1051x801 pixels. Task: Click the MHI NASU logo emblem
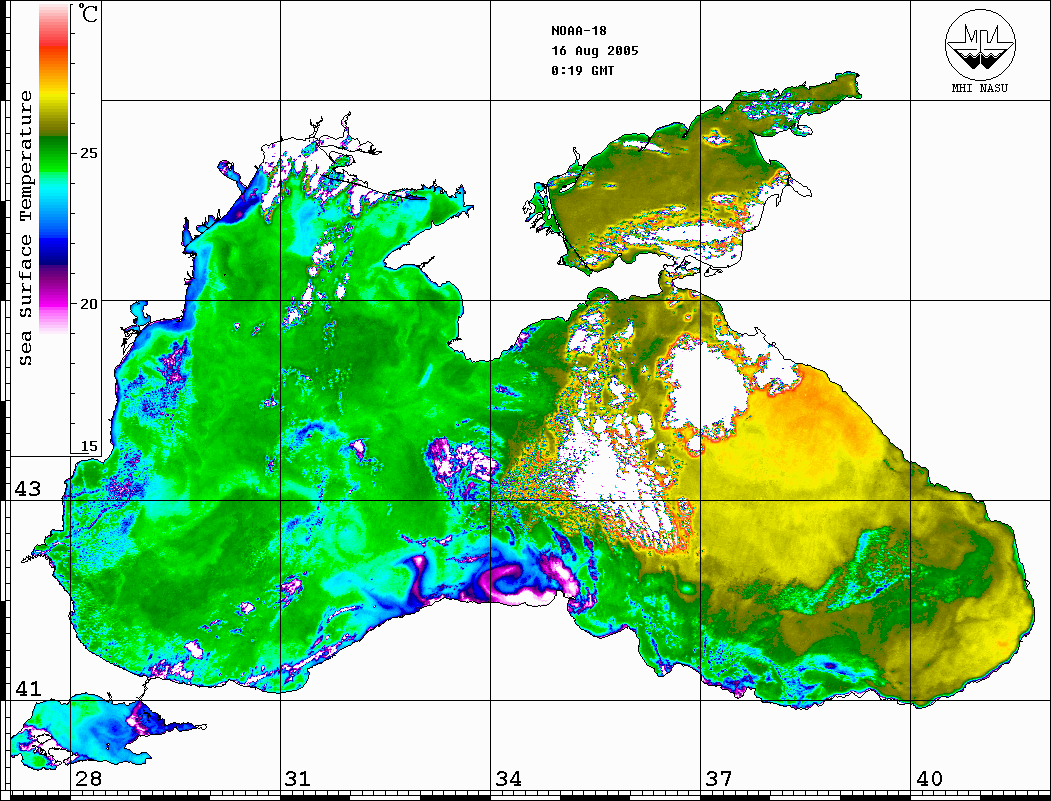(980, 44)
